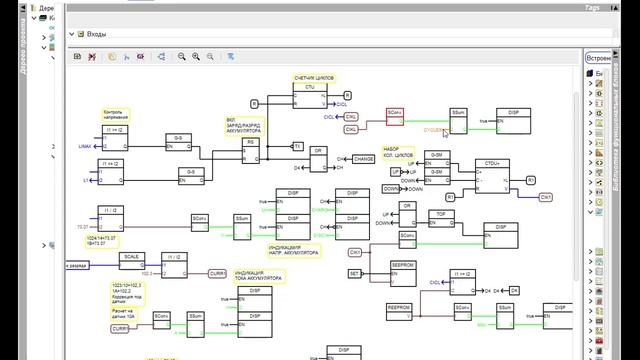The image size is (640, 360).
Task: Click the НАБОР КОЛ. ЦИКЛОВ comment note
Action: tap(398, 152)
